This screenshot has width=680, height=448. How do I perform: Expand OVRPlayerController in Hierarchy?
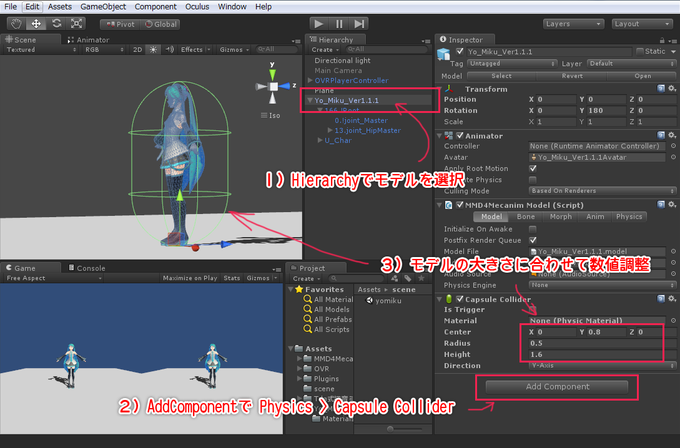[x=310, y=80]
